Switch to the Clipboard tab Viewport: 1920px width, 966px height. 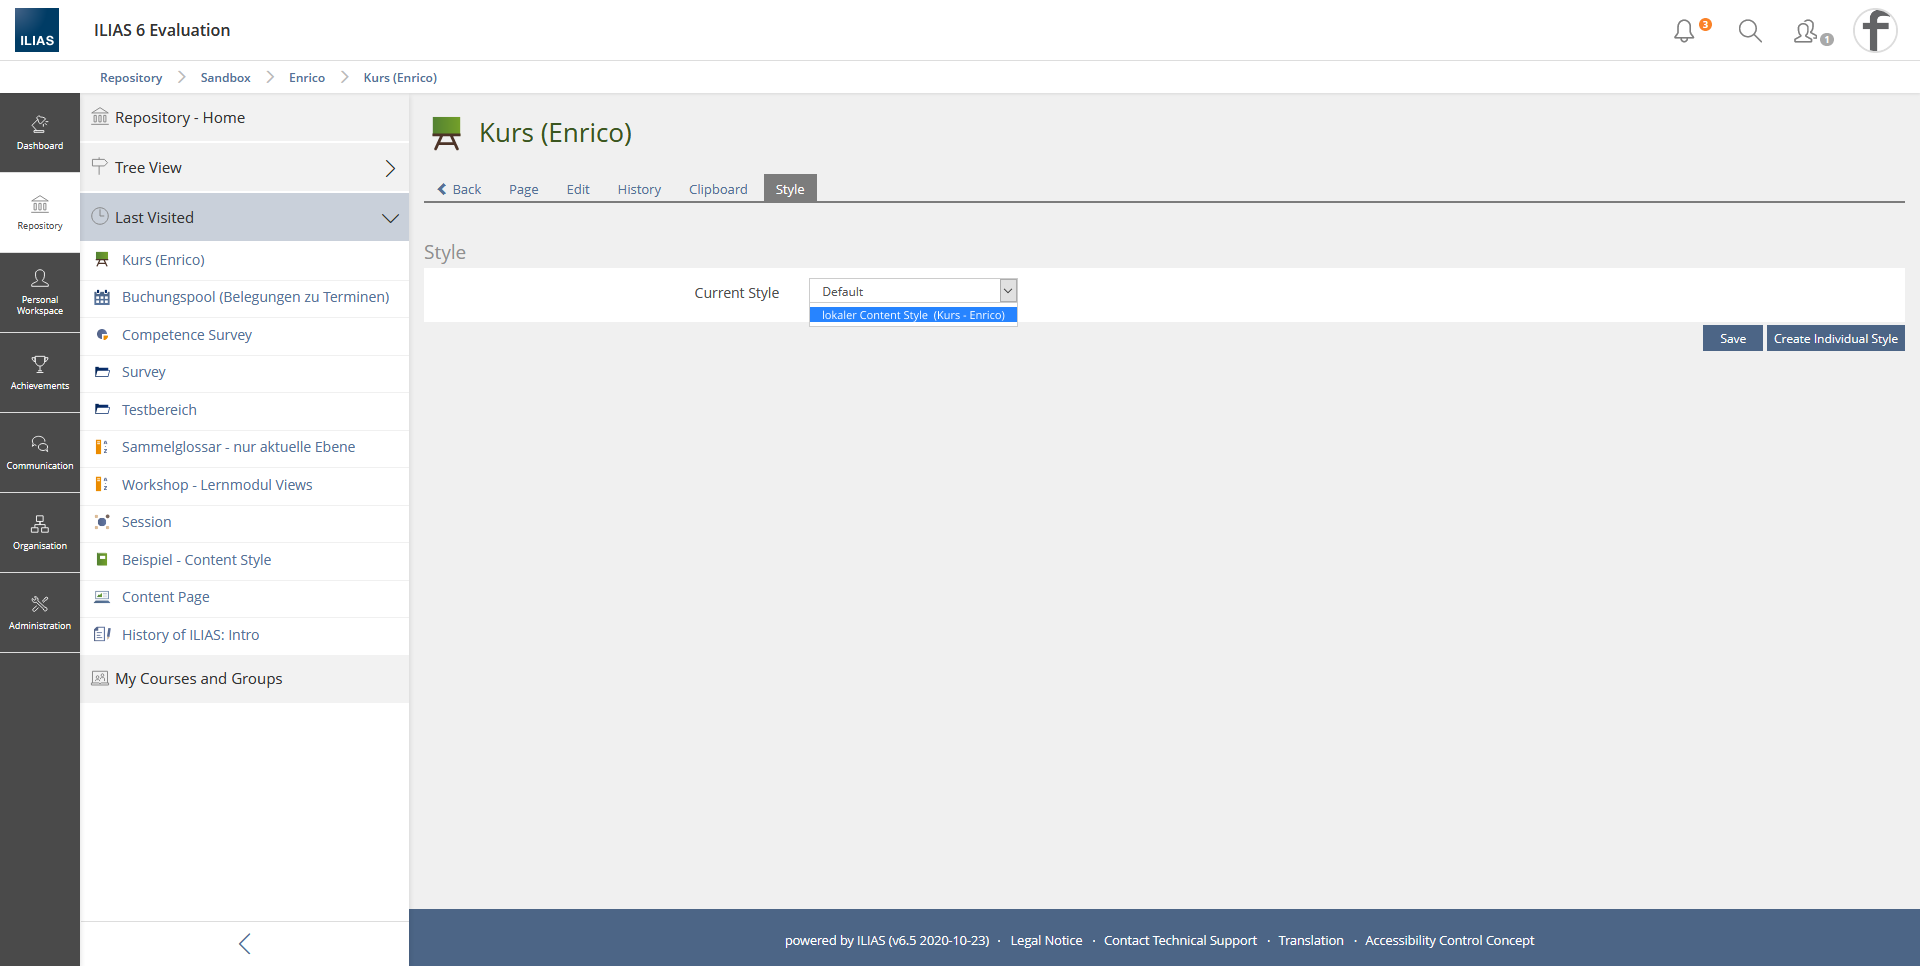(x=717, y=189)
